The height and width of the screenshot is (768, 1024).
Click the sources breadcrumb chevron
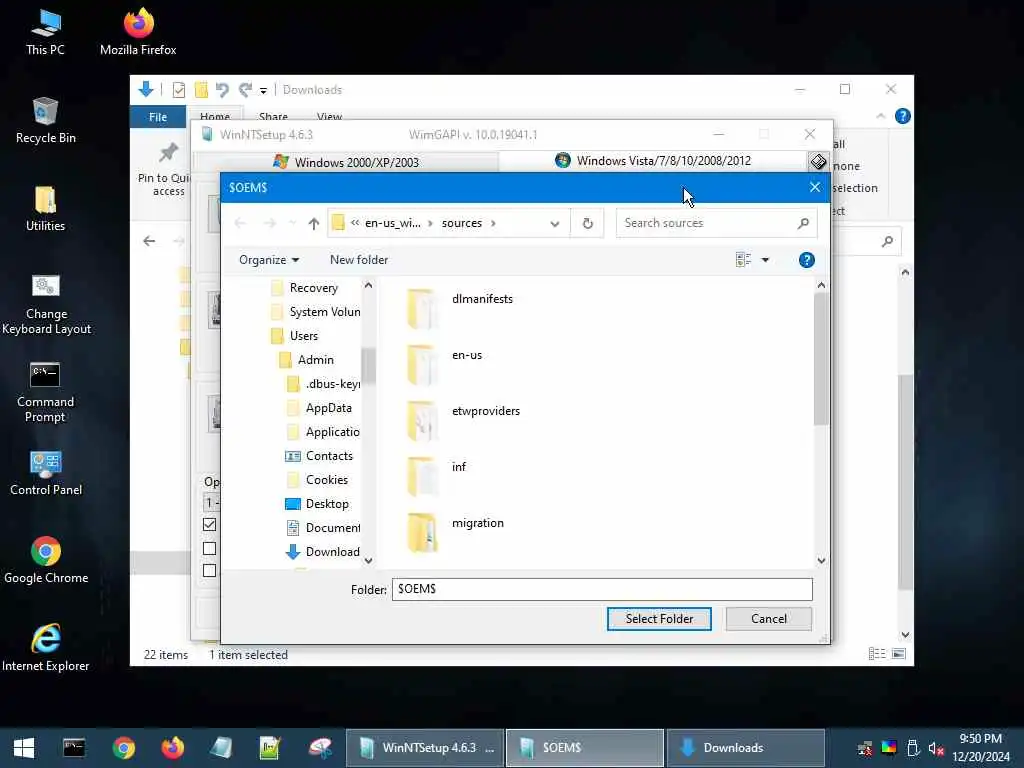(493, 223)
